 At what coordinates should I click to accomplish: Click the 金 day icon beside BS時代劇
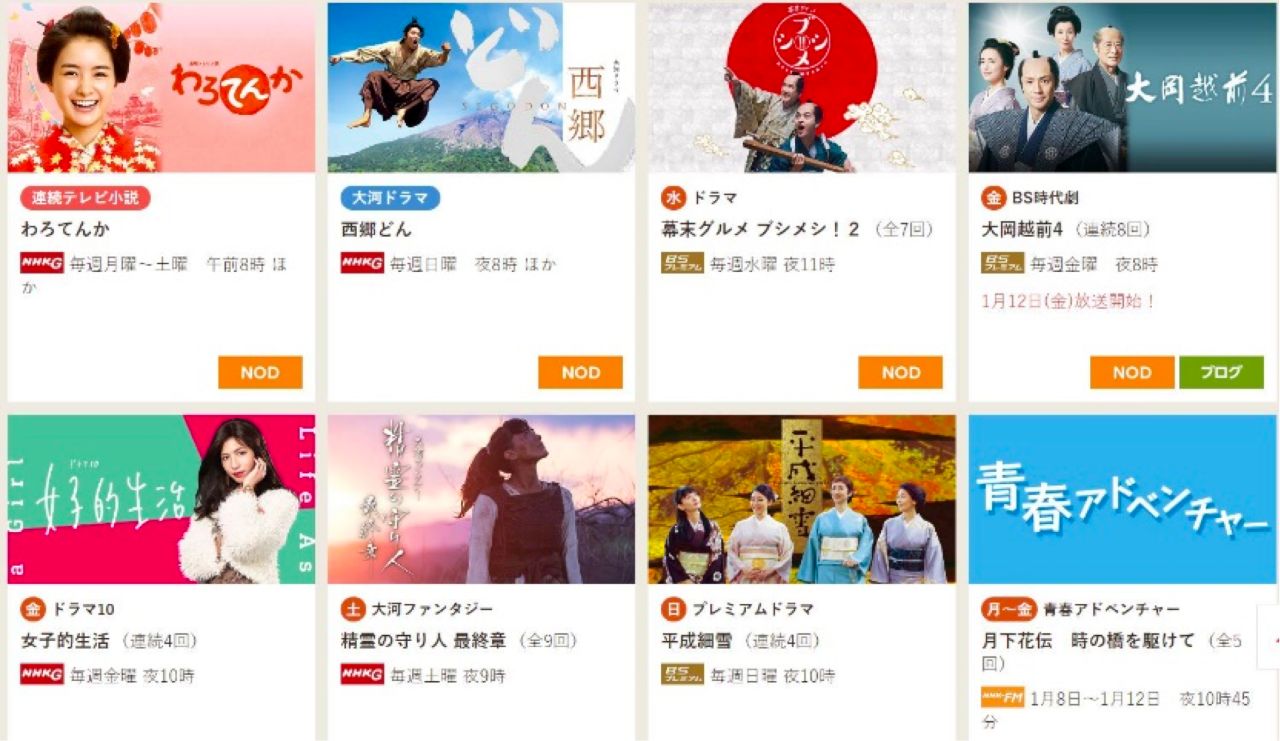[x=993, y=197]
